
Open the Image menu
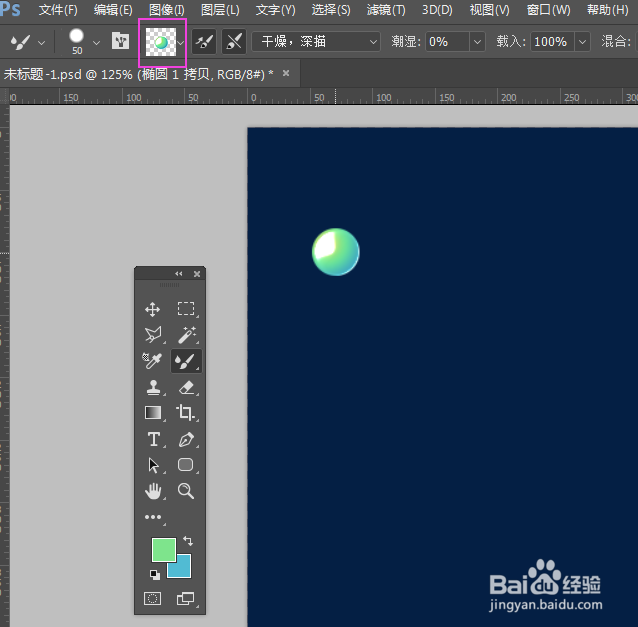[166, 10]
